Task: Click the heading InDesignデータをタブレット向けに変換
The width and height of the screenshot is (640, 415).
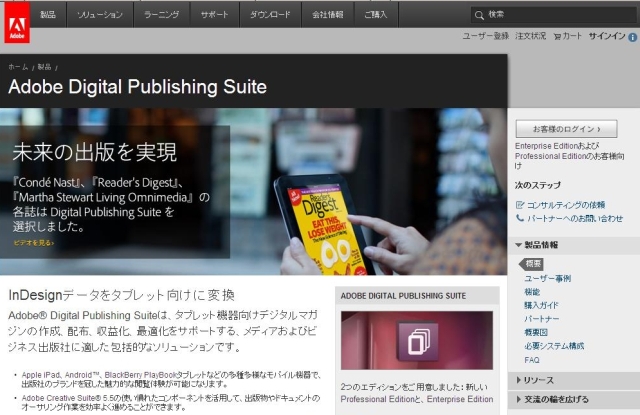Action: point(122,295)
